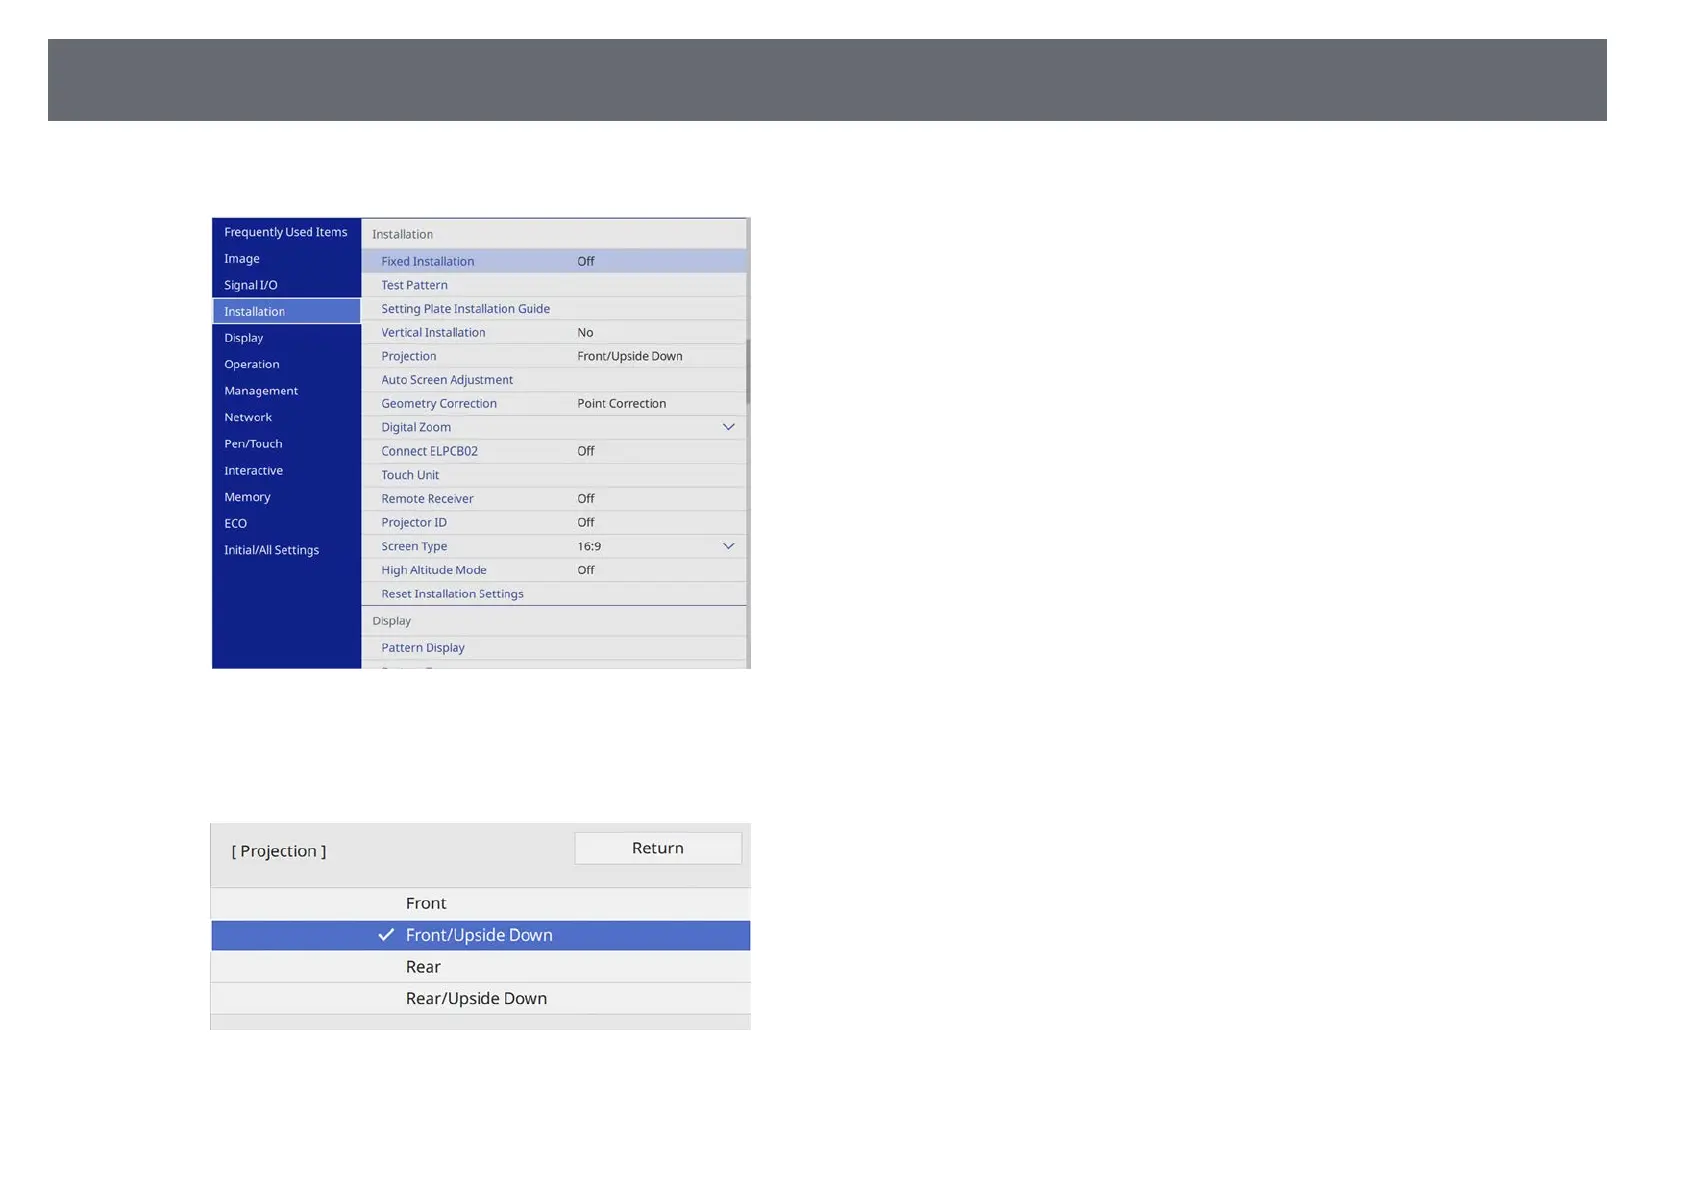The image size is (1684, 1190).
Task: Open Auto Screen Adjustment
Action: [x=554, y=380]
